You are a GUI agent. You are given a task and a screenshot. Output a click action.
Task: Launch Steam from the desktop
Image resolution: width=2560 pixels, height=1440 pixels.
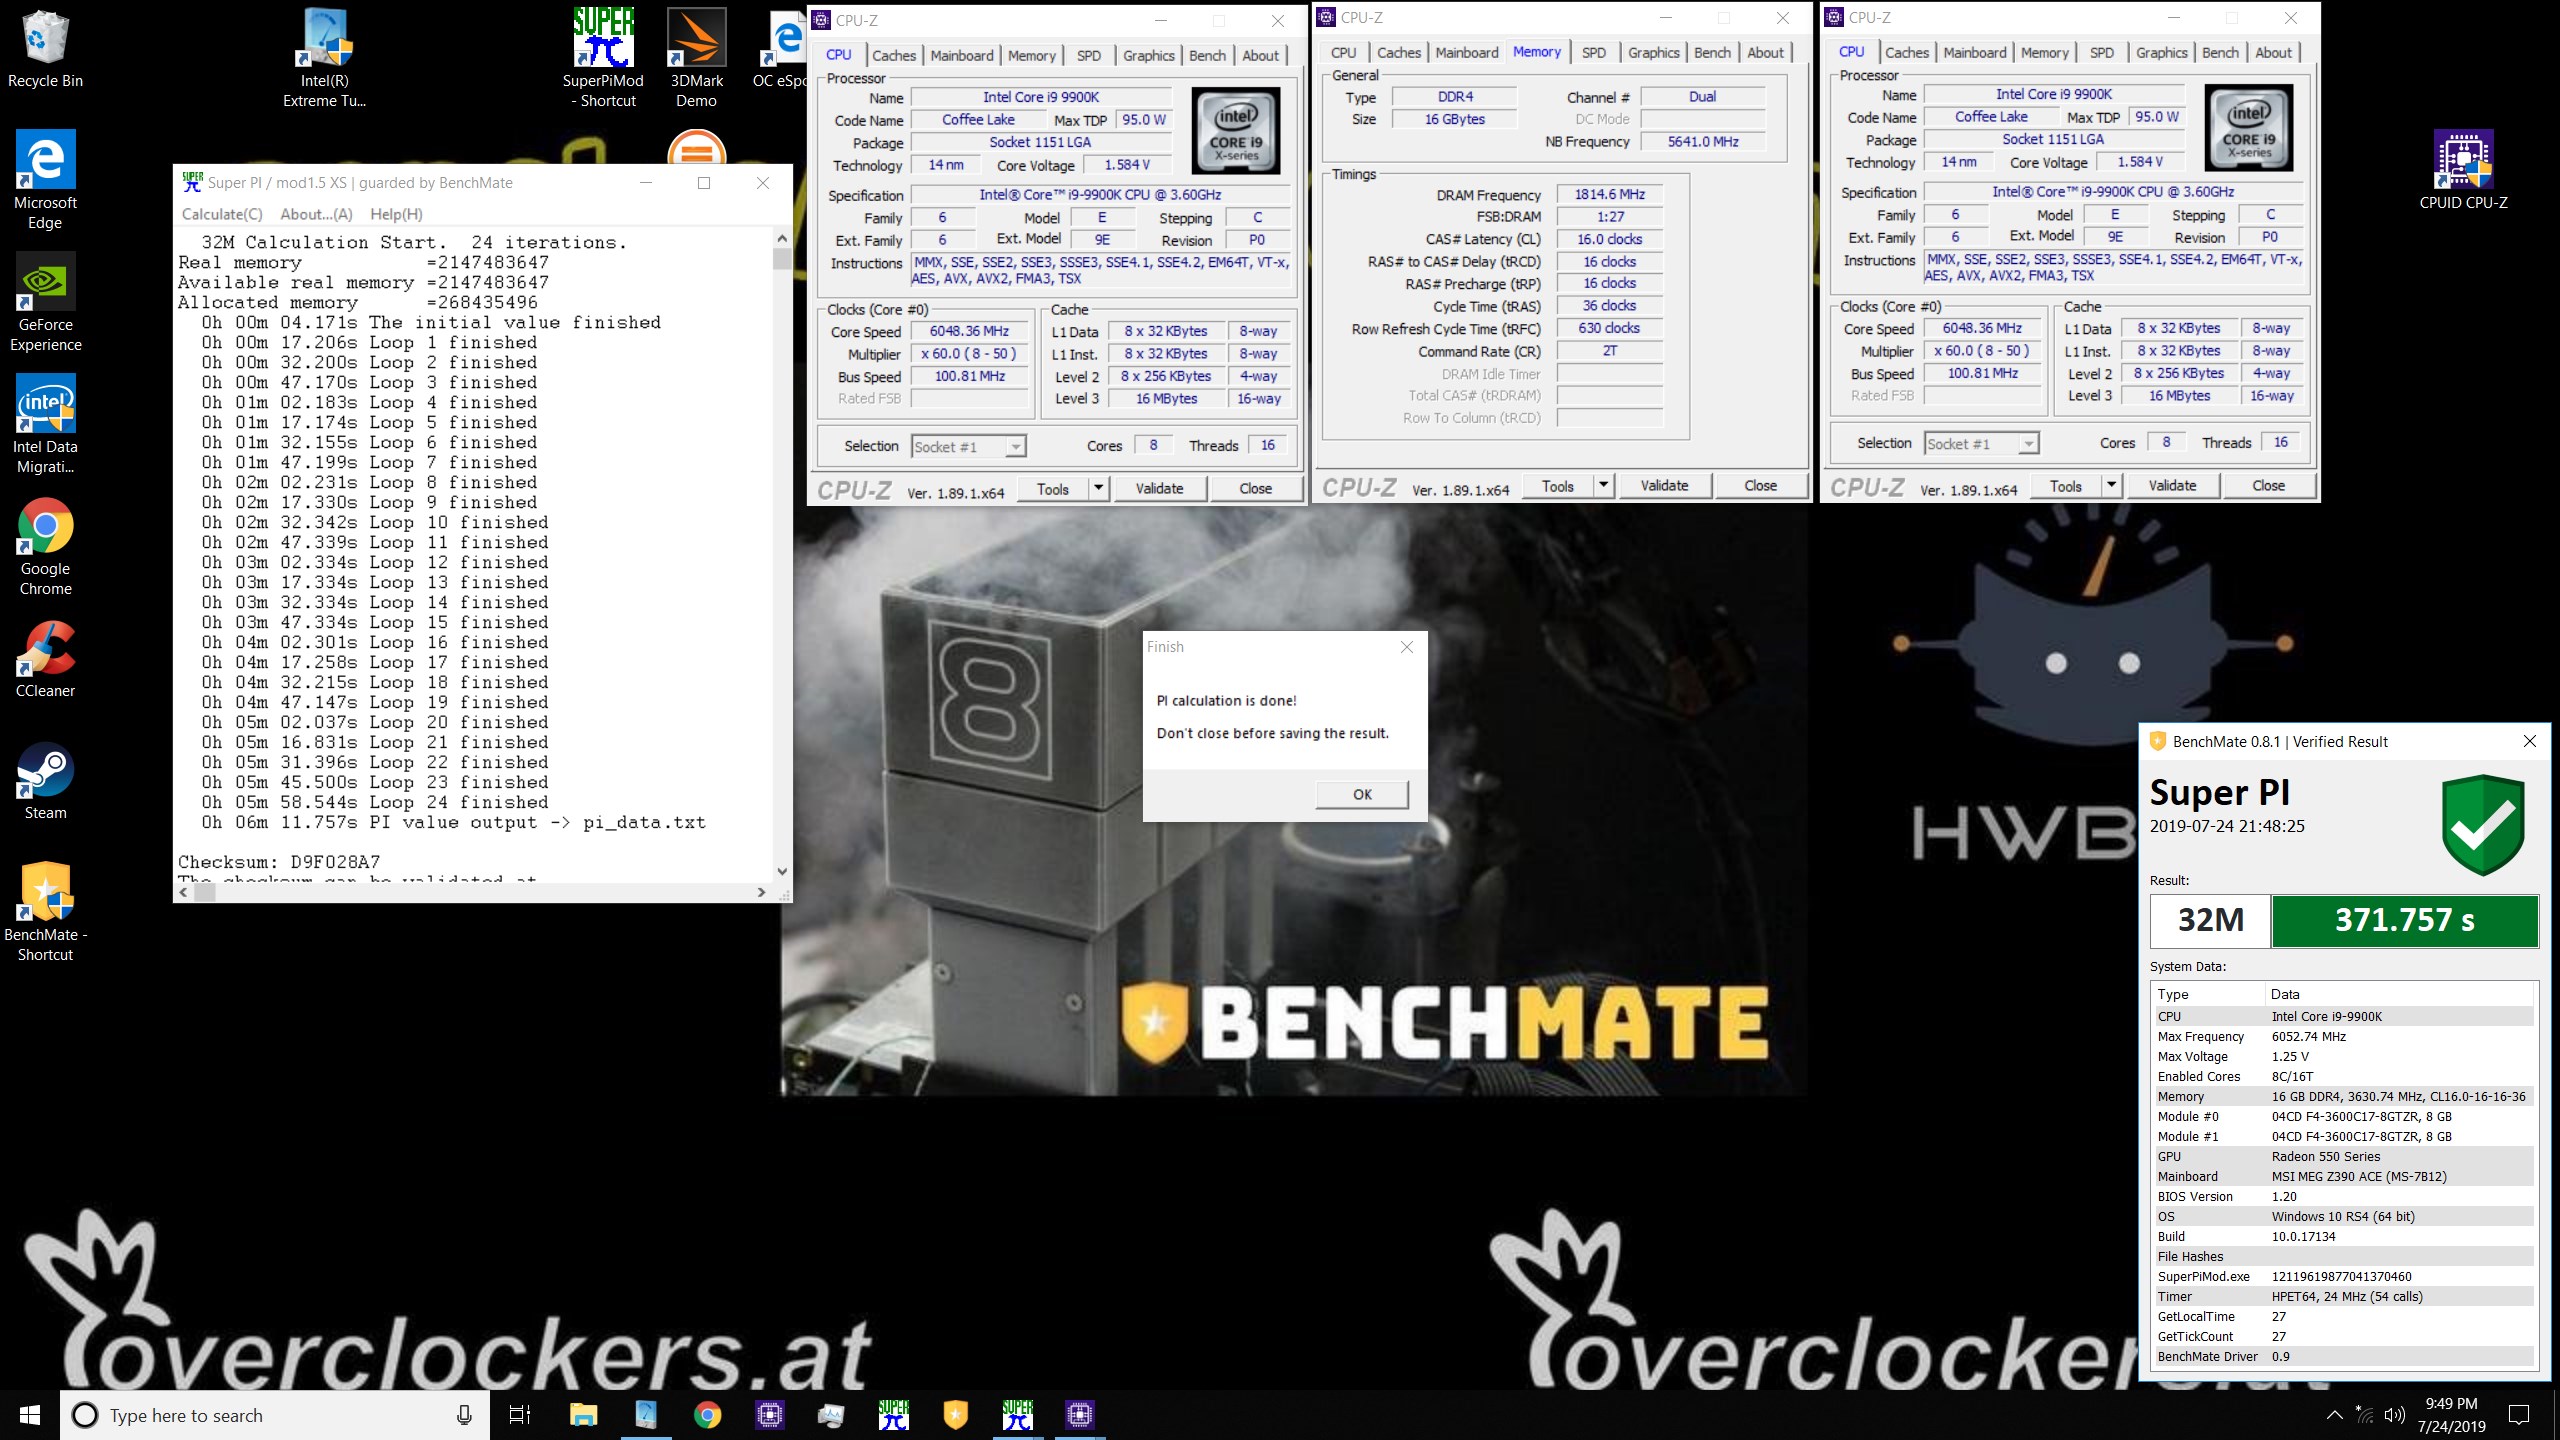click(45, 780)
